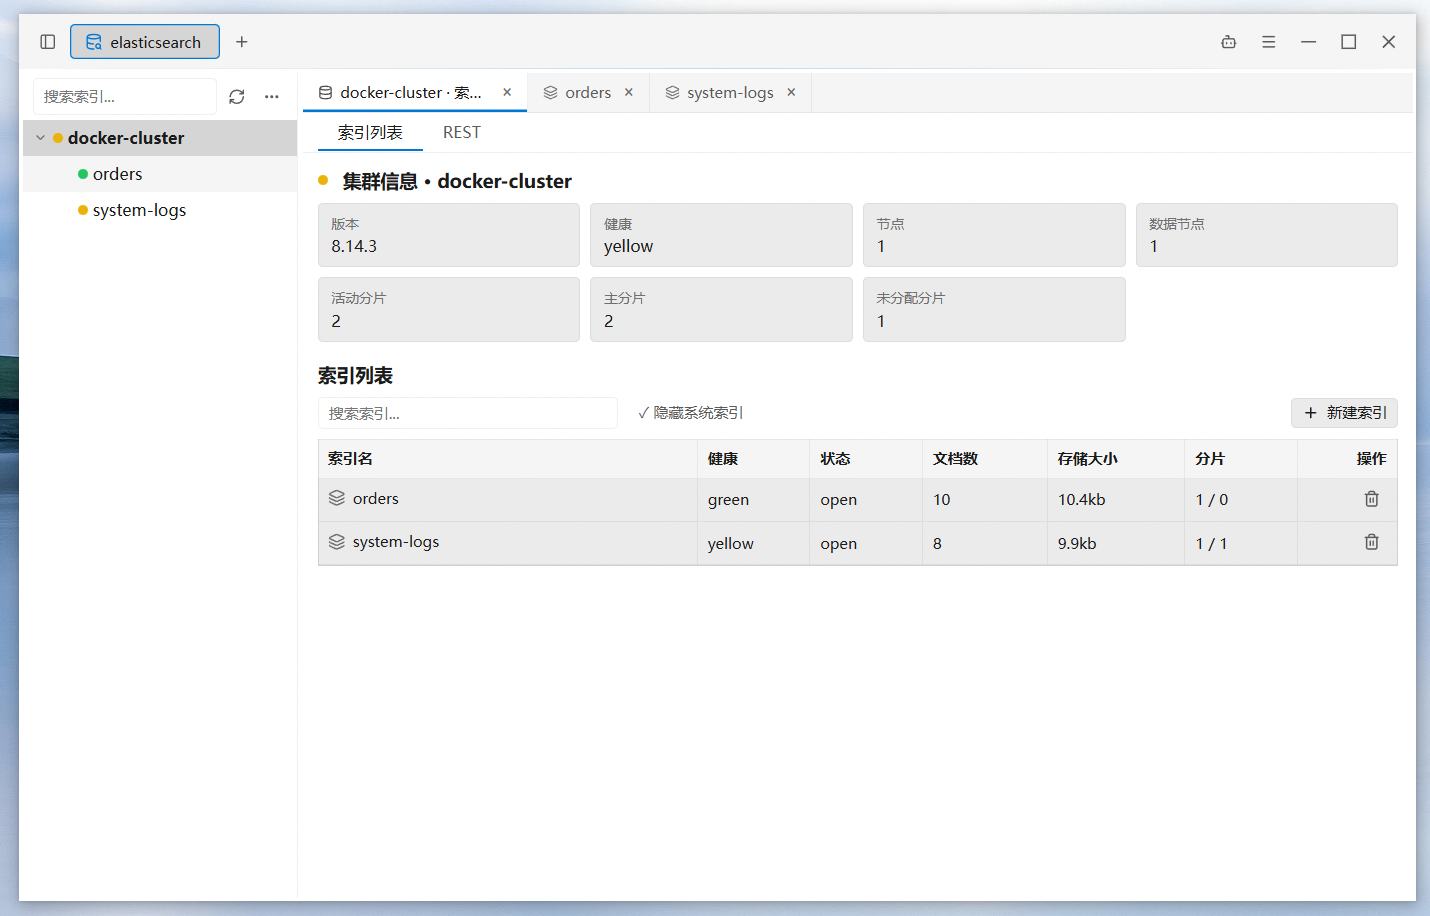Screen dimensions: 1430x916
Task: Toggle 隐藏系统索引 checkbox
Action: (x=690, y=413)
